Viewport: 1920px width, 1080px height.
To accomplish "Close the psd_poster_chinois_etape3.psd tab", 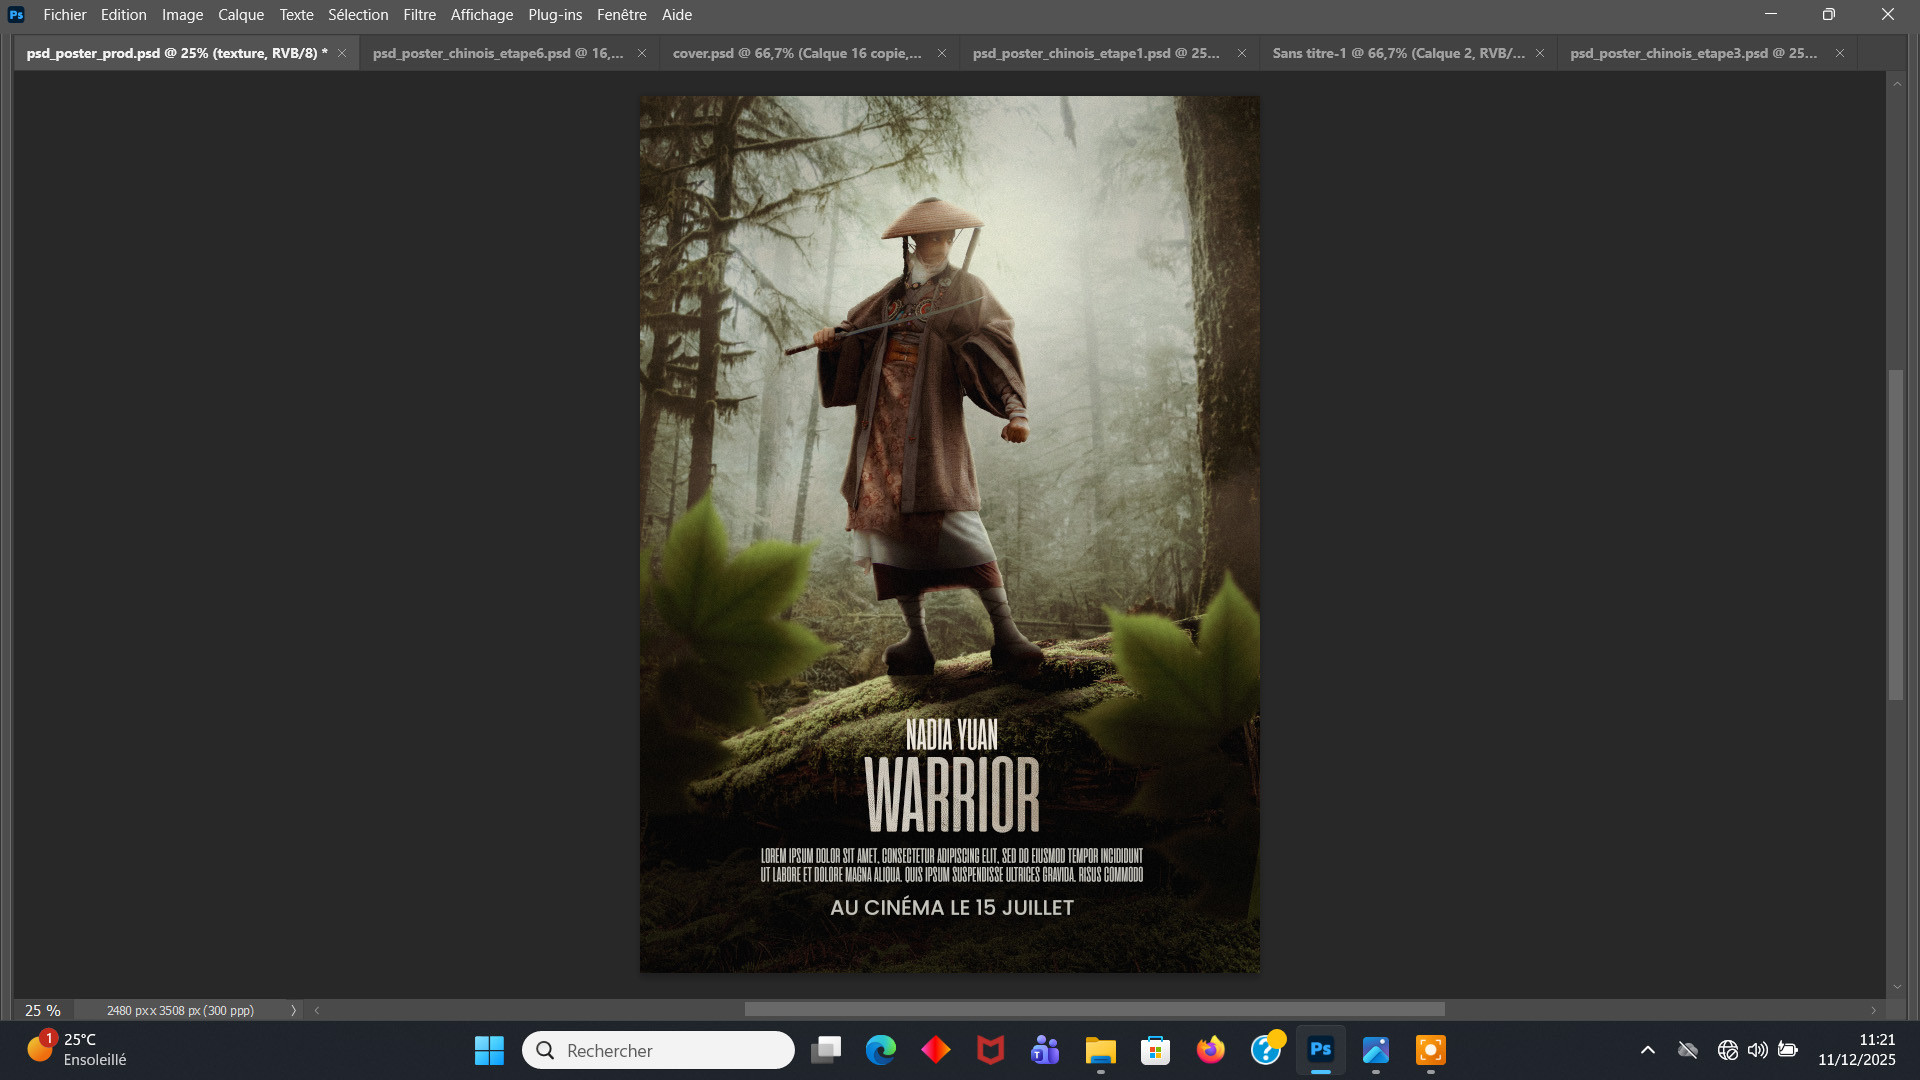I will click(x=1840, y=53).
